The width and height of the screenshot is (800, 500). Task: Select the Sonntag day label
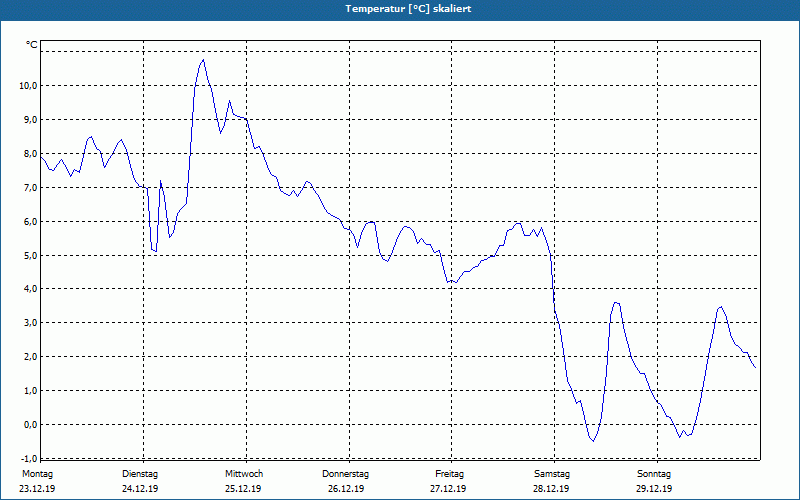tap(654, 474)
